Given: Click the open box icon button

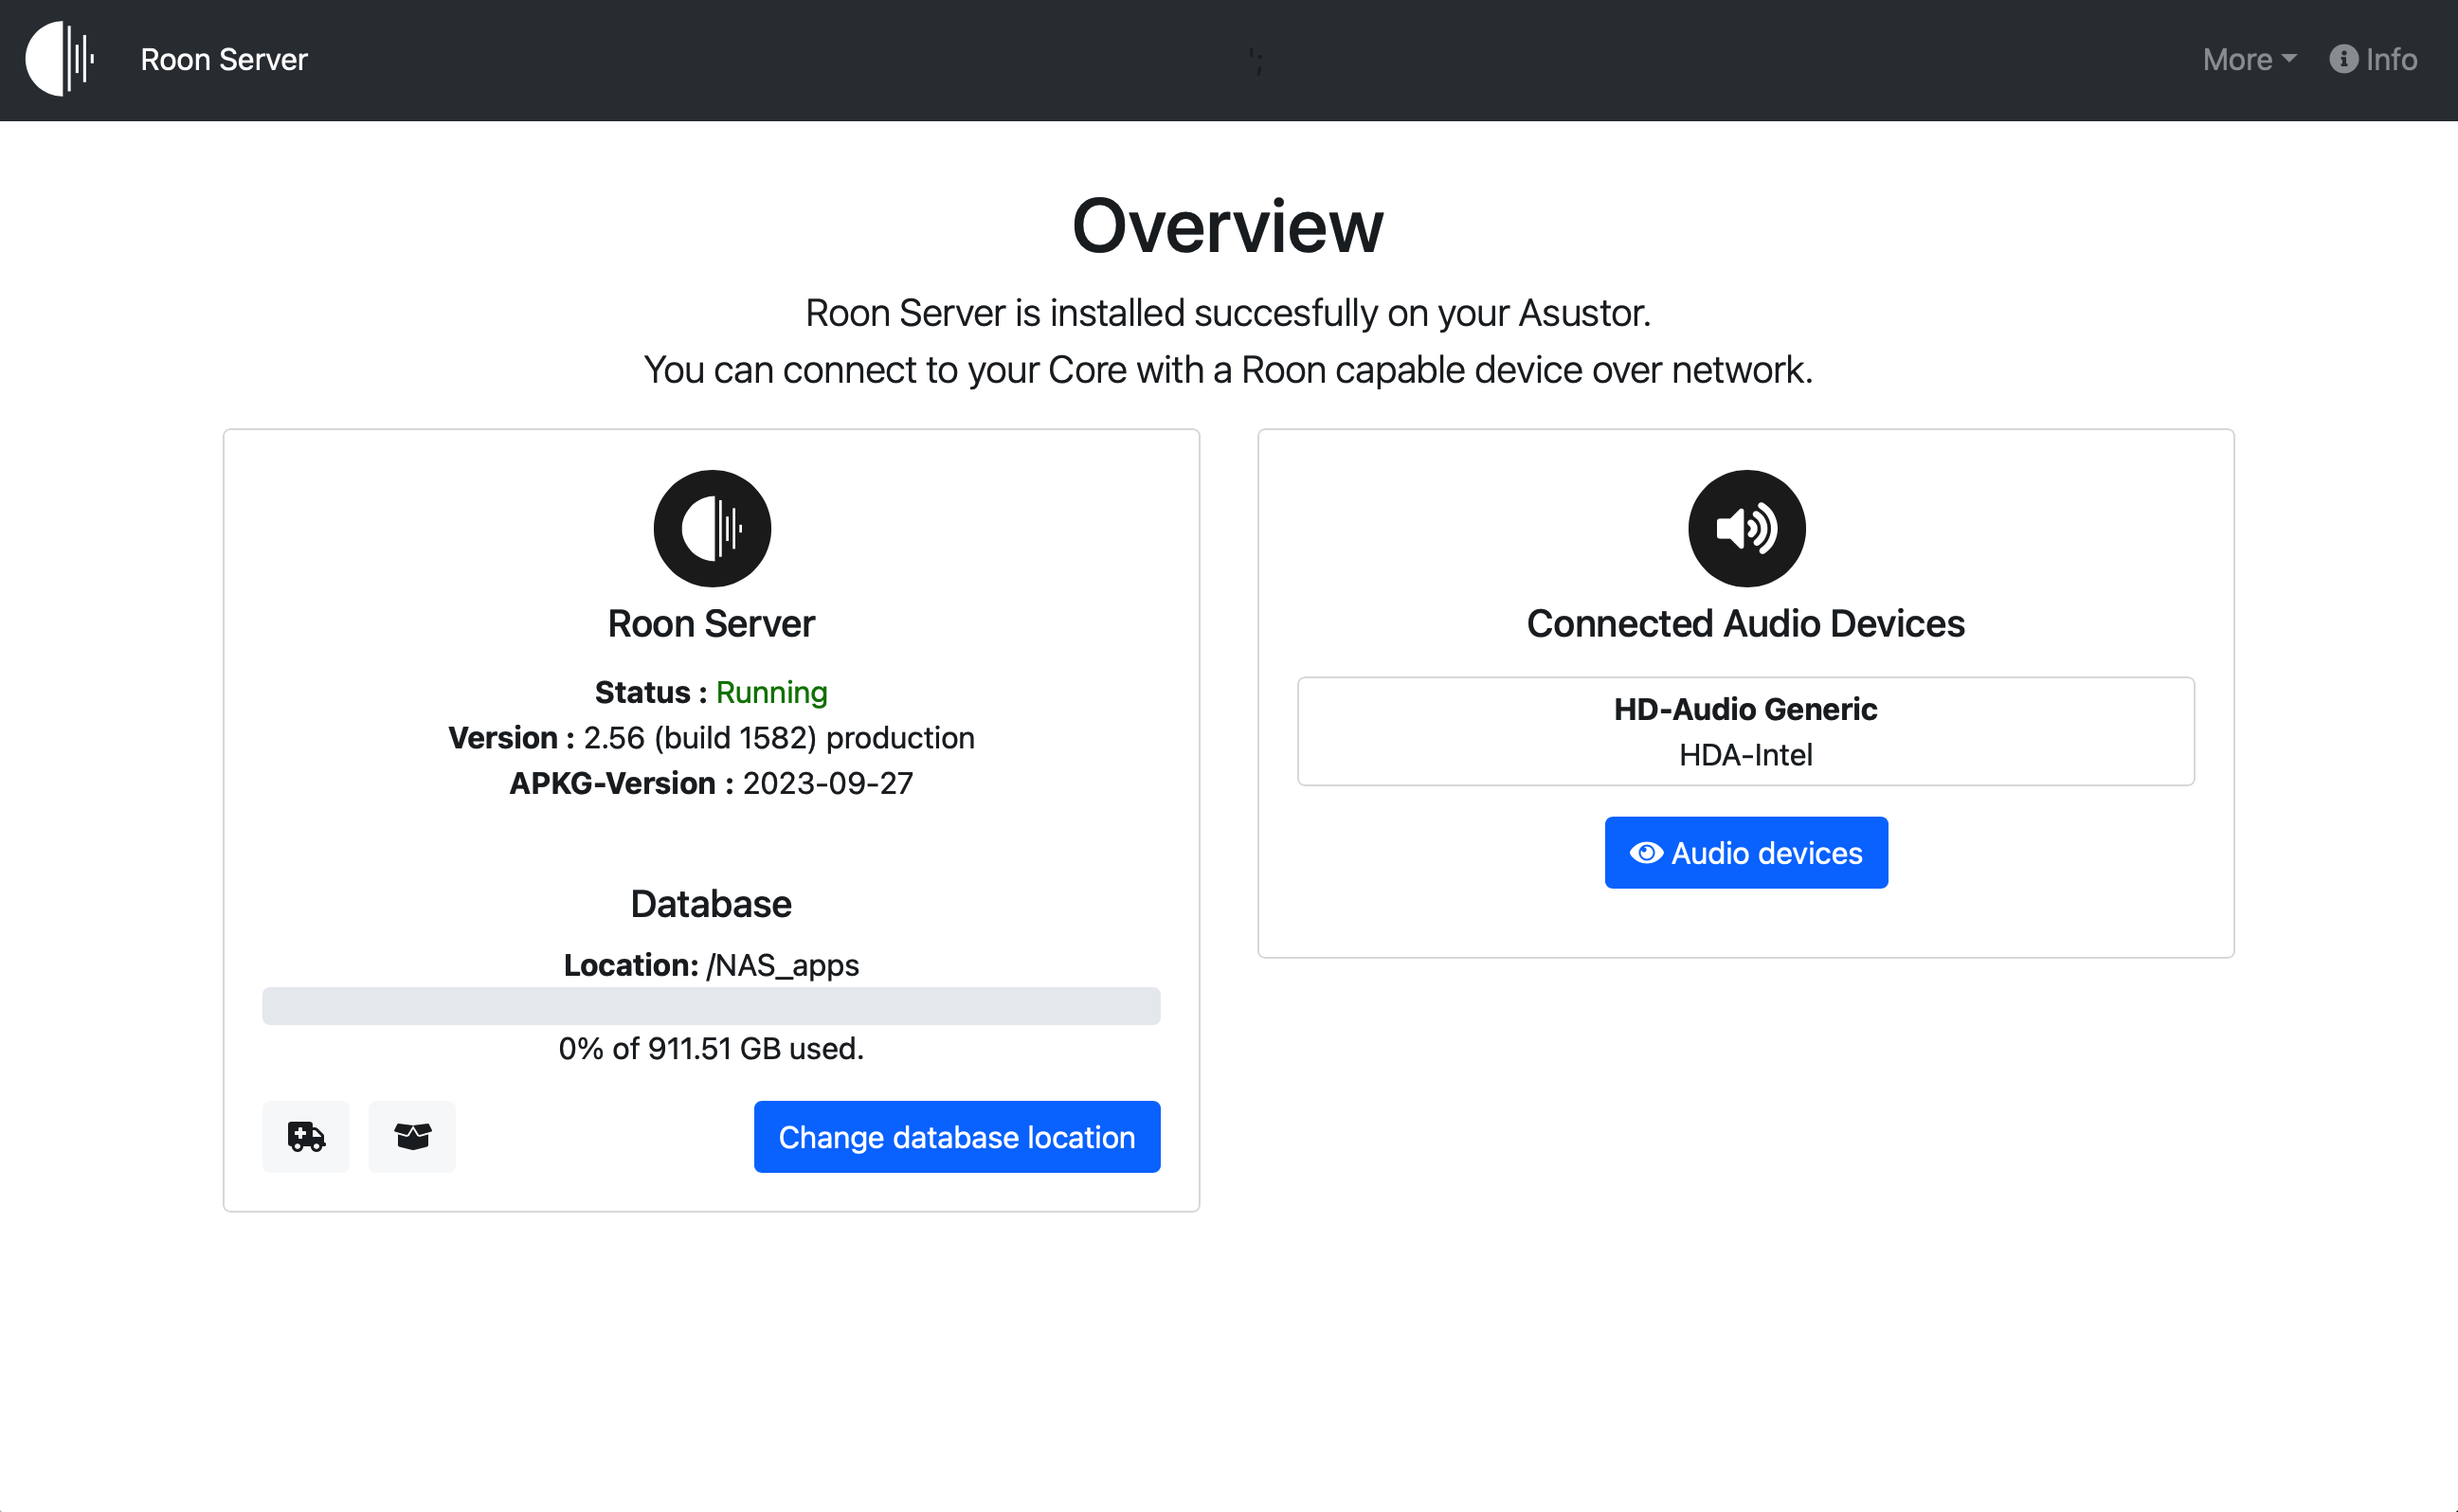Looking at the screenshot, I should (412, 1137).
